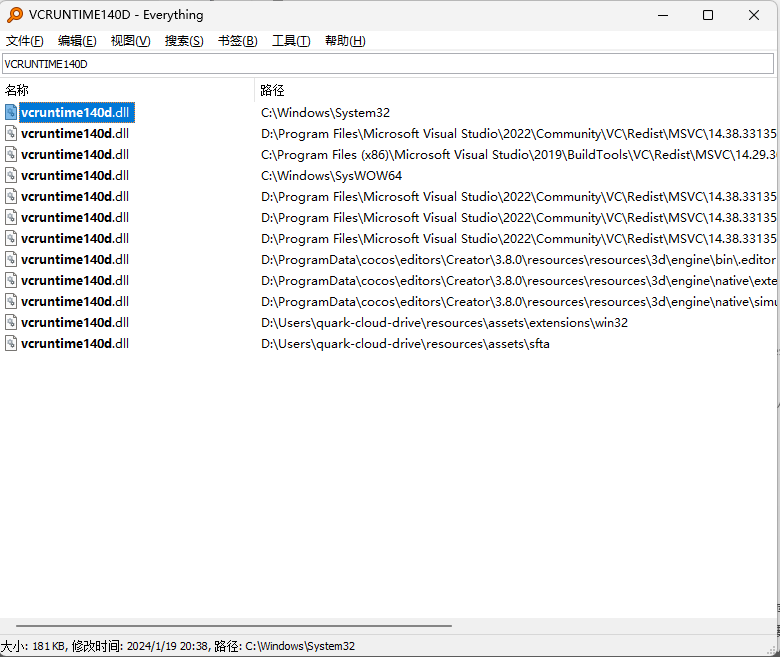780x657 pixels.
Task: Select vcruntime140d.dll located in C:\Windows\SysWOW64
Action: pyautogui.click(x=75, y=175)
